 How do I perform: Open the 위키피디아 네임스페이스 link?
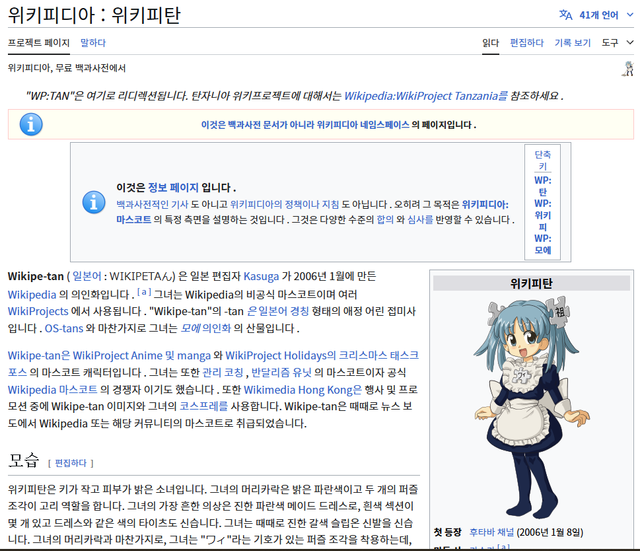362,124
